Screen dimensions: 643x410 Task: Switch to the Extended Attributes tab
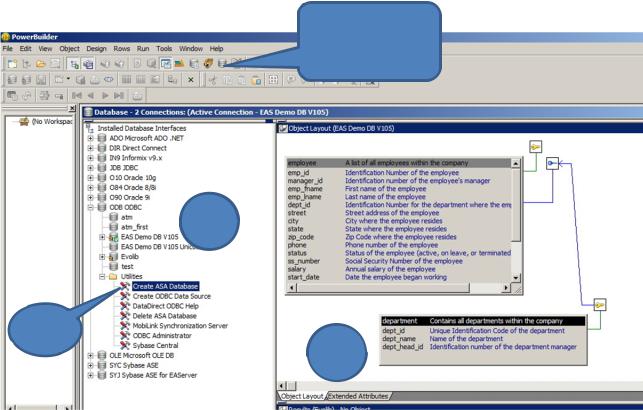(358, 396)
